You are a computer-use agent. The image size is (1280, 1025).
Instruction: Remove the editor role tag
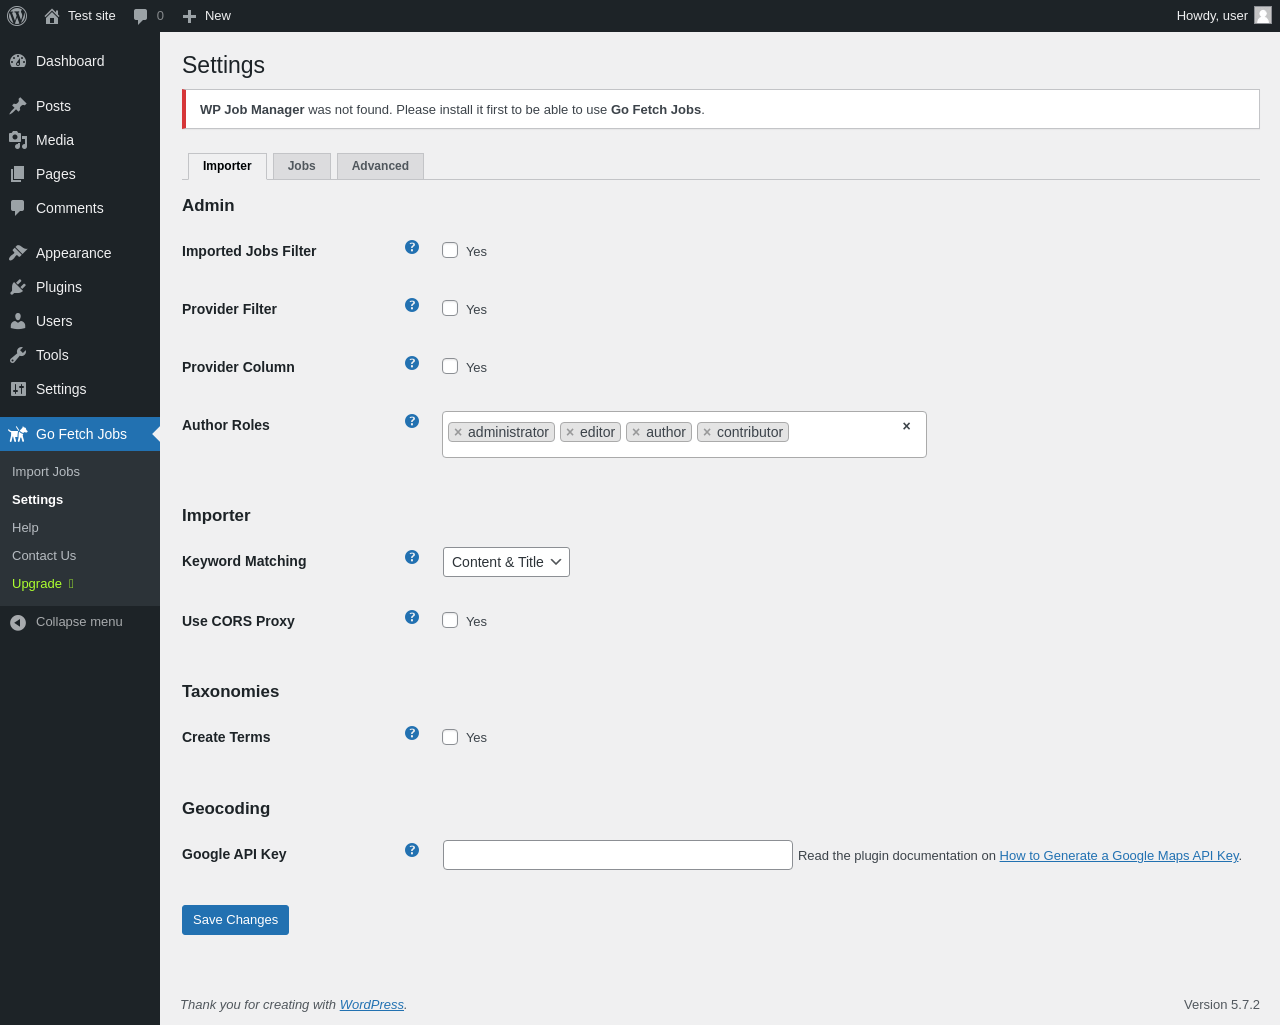coord(570,432)
